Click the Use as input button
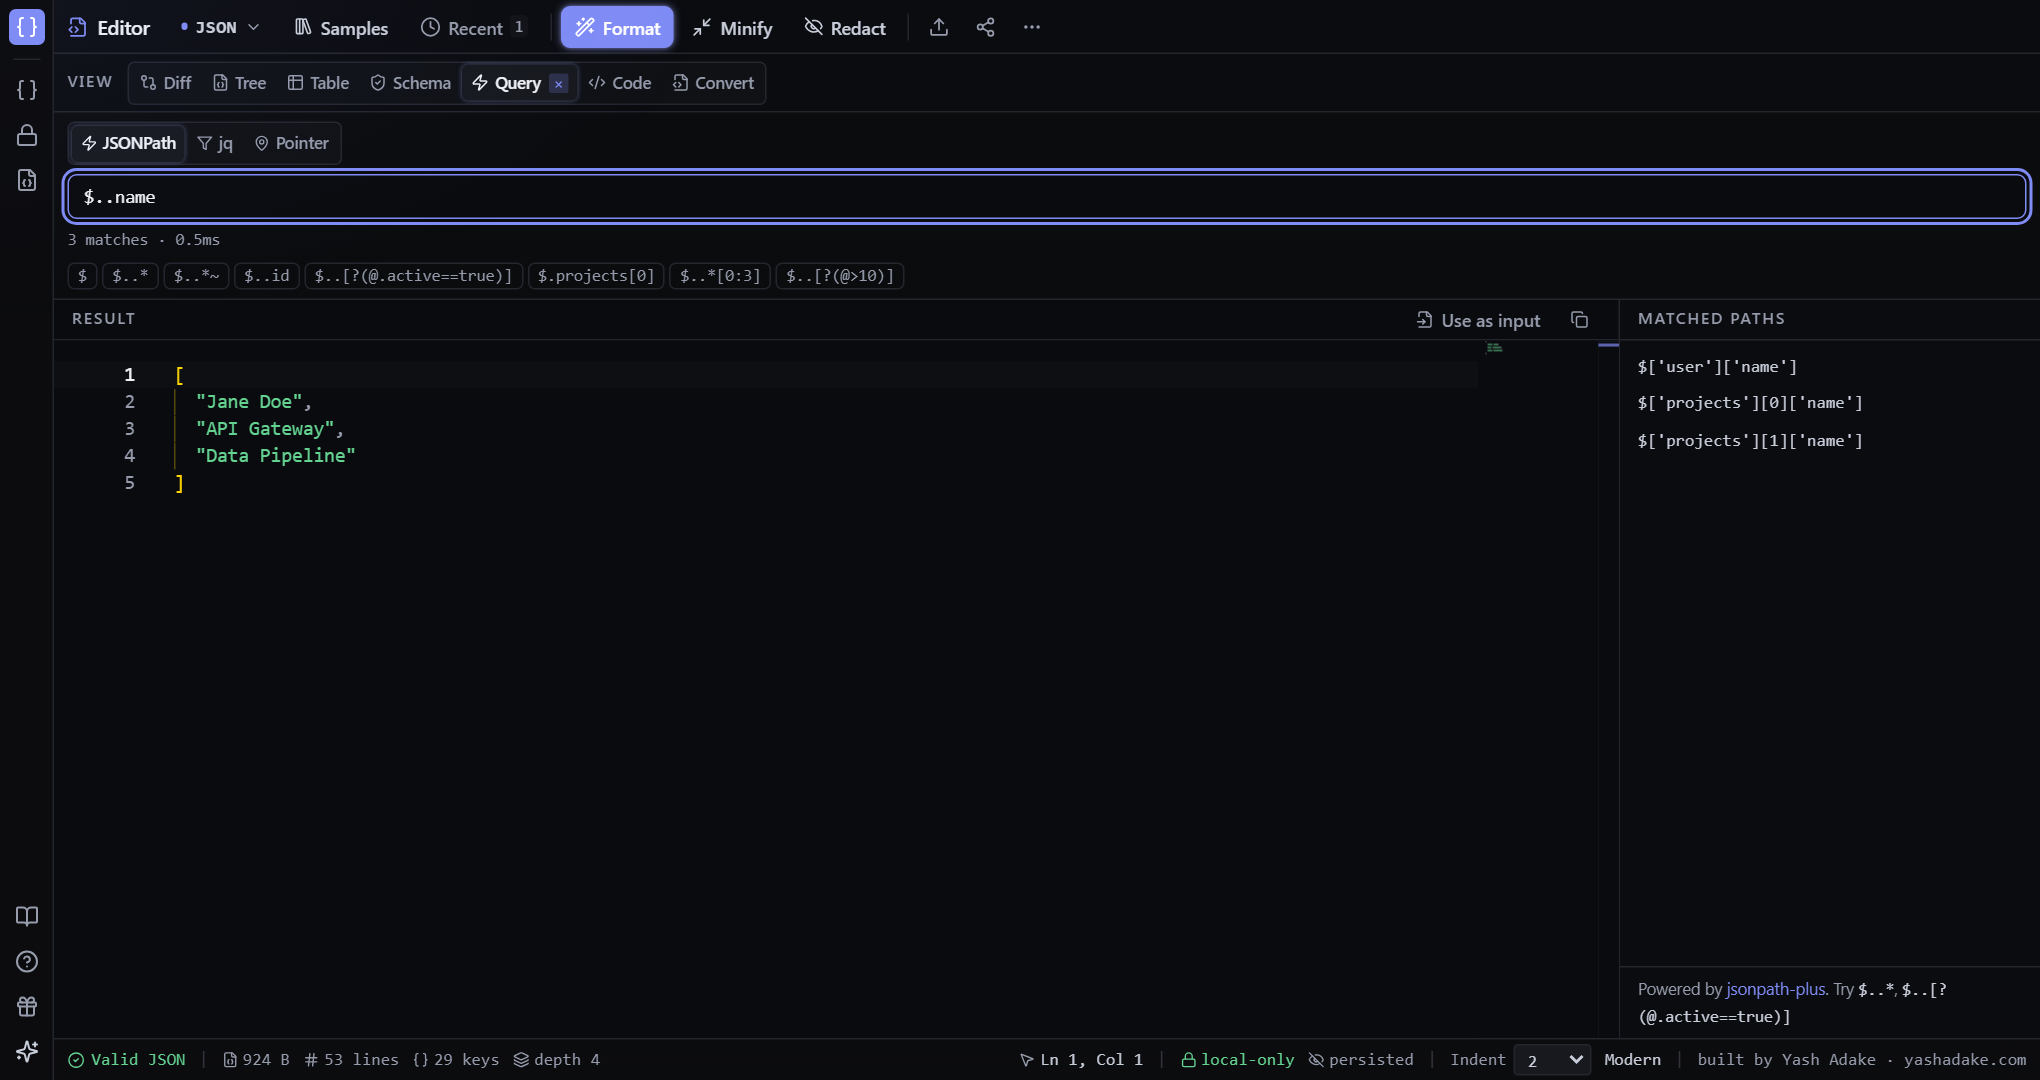This screenshot has height=1080, width=2040. (x=1478, y=320)
